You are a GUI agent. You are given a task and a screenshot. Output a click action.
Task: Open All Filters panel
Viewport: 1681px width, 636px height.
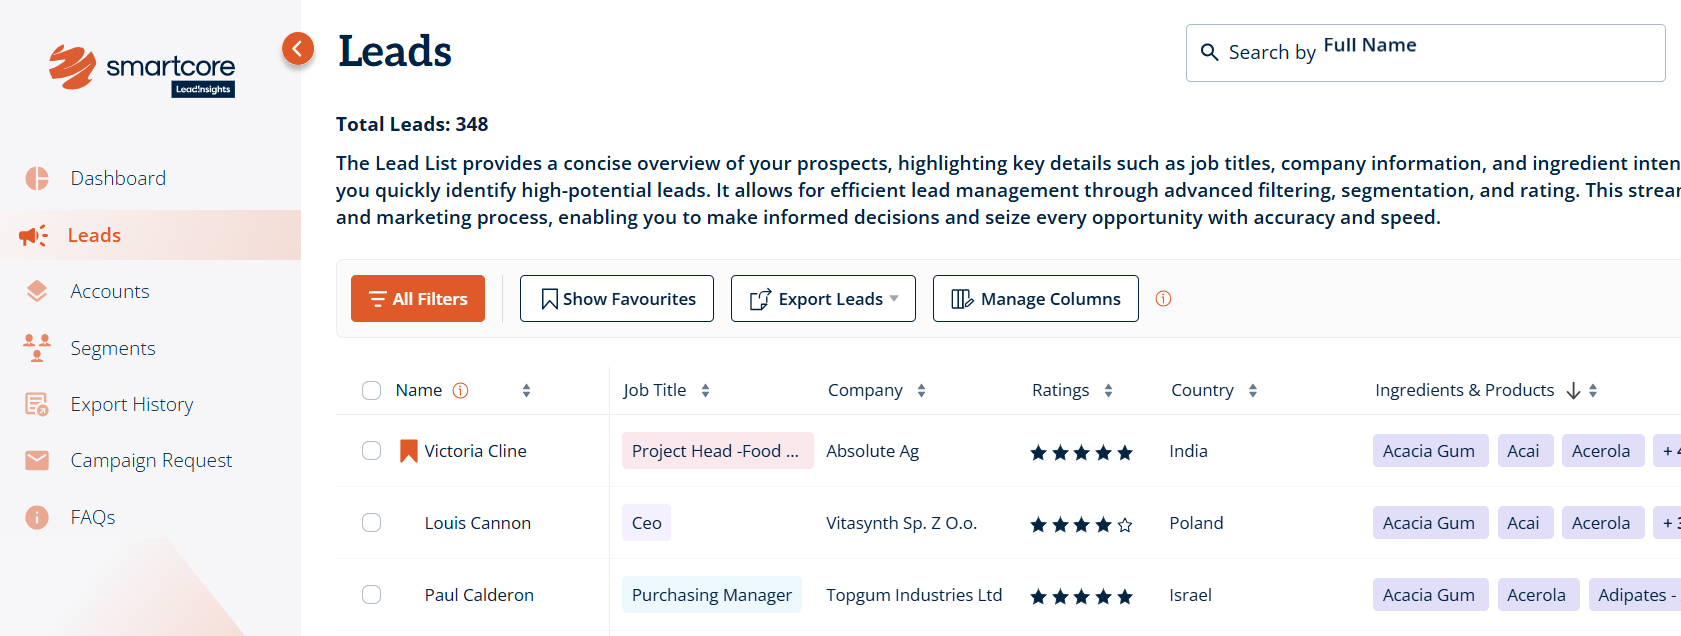pyautogui.click(x=418, y=298)
